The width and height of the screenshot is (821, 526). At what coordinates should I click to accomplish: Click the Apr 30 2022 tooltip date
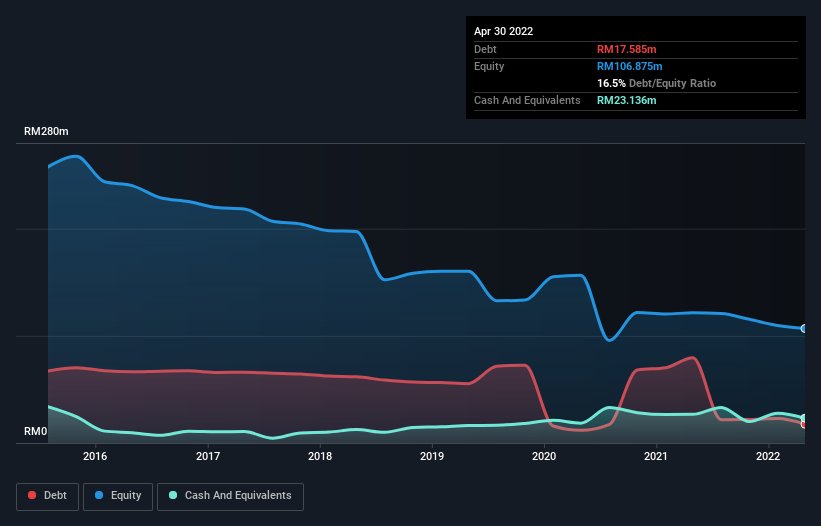pyautogui.click(x=503, y=31)
